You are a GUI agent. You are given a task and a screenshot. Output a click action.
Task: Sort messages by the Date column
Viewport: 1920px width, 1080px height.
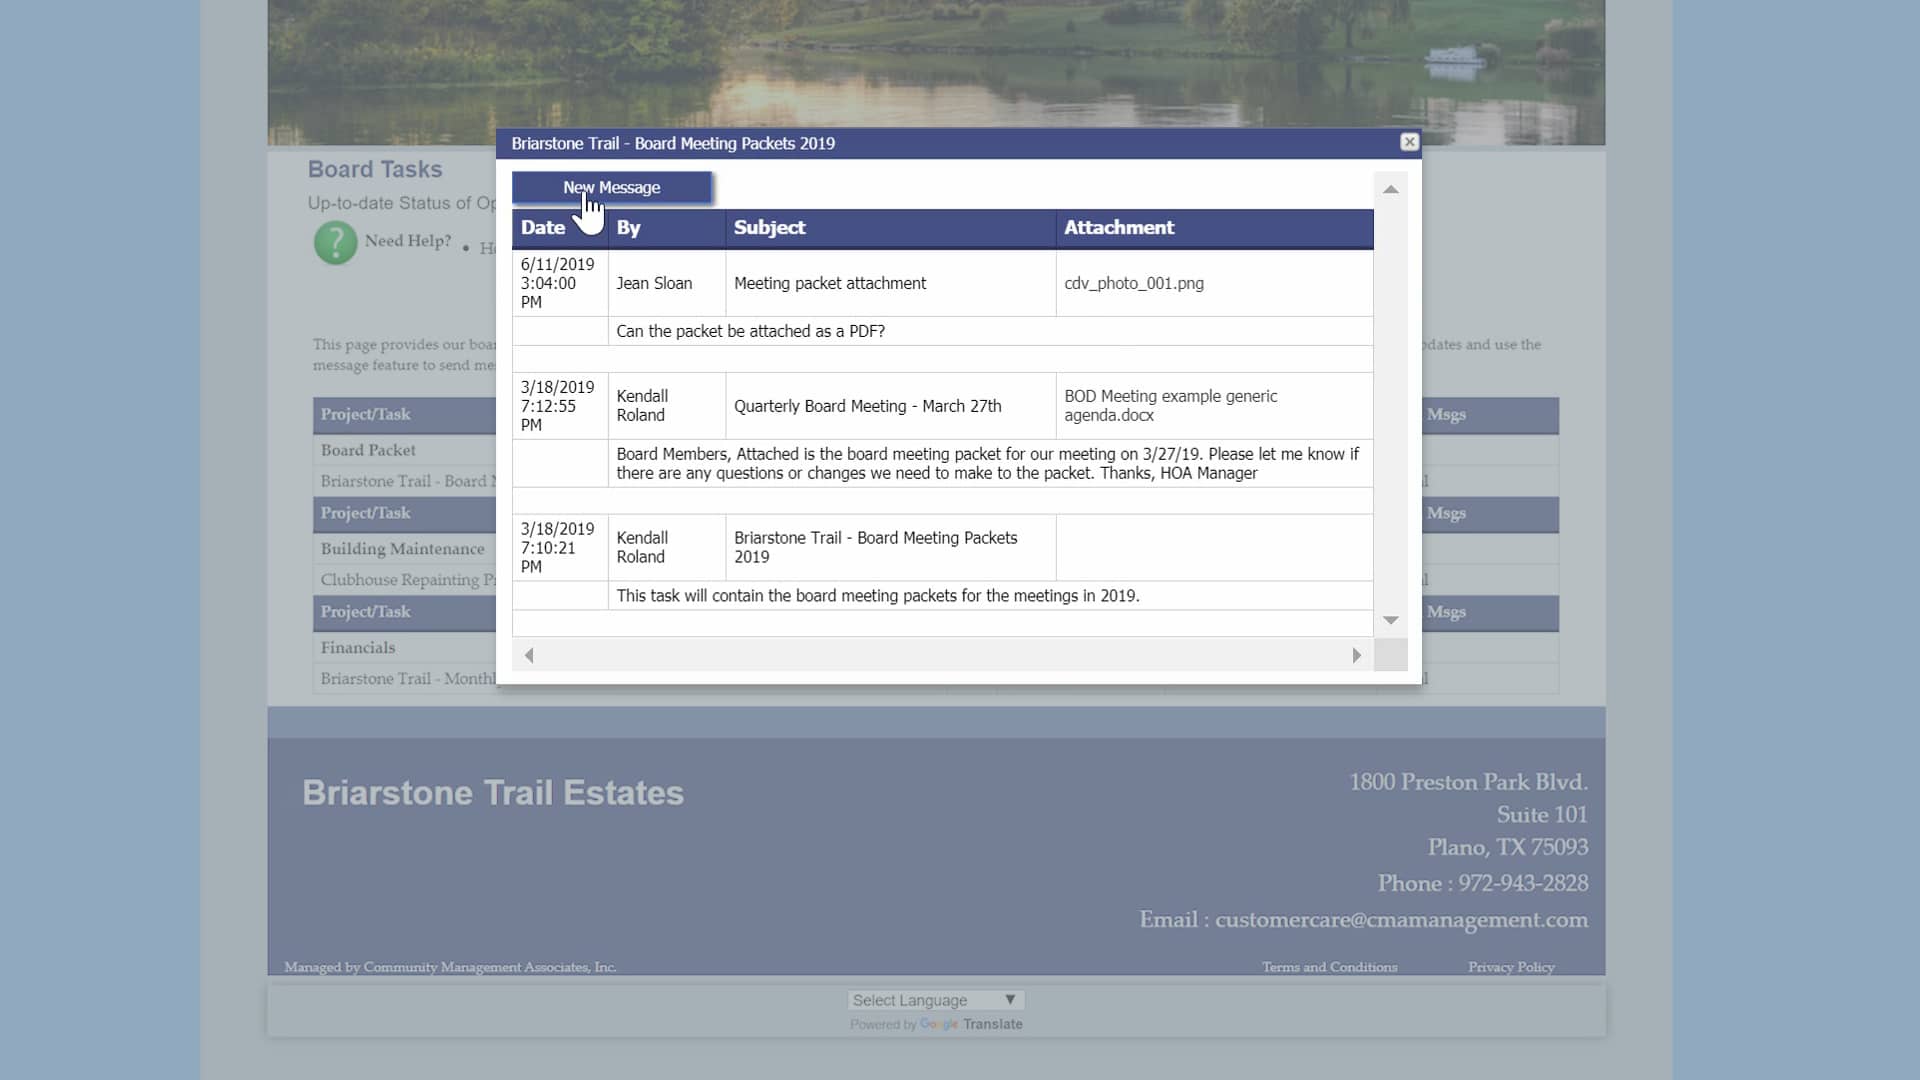click(x=543, y=228)
